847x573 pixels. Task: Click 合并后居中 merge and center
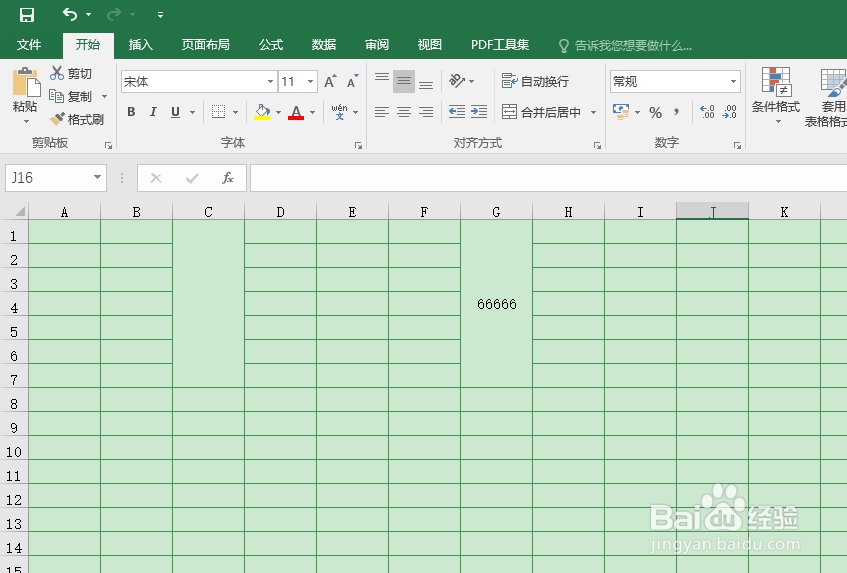click(541, 112)
